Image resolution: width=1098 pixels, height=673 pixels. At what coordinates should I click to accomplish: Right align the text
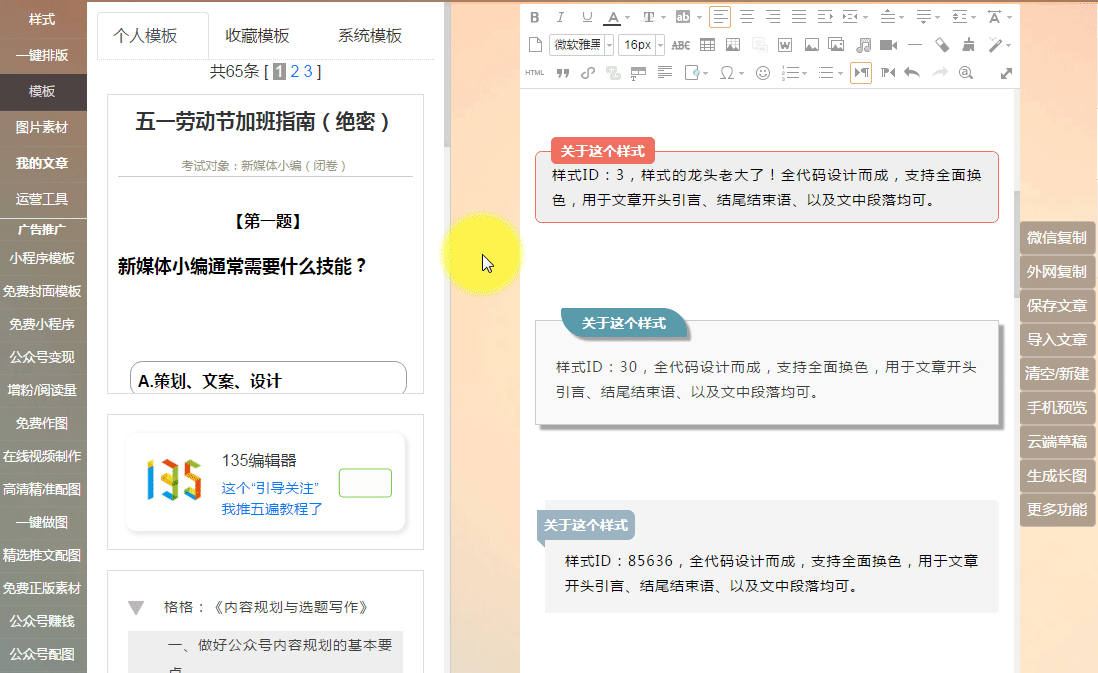click(x=773, y=18)
